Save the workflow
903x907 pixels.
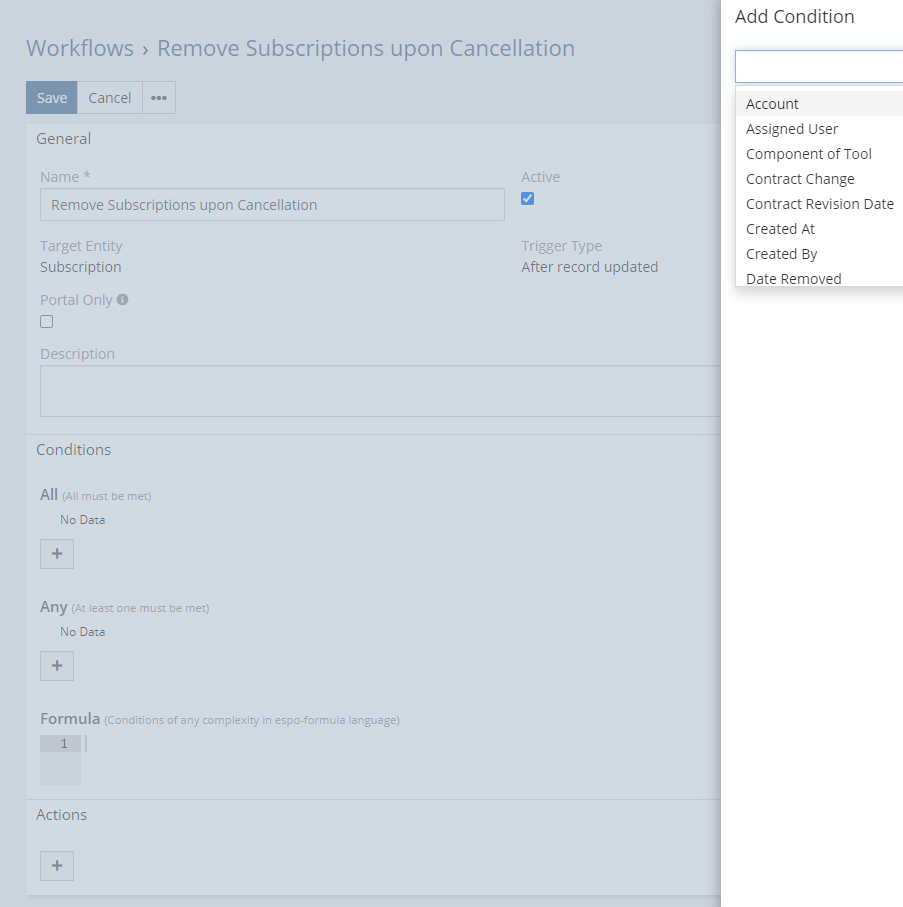tap(52, 98)
